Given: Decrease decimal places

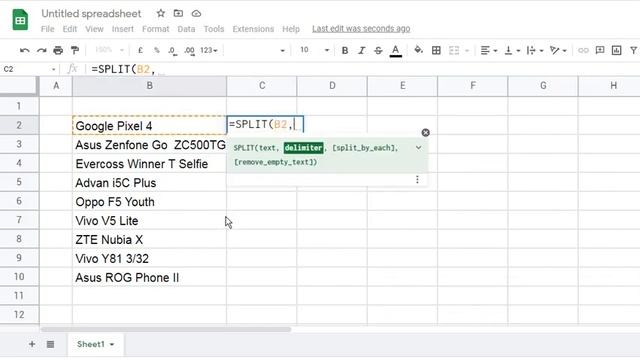Looking at the screenshot, I should (x=173, y=51).
